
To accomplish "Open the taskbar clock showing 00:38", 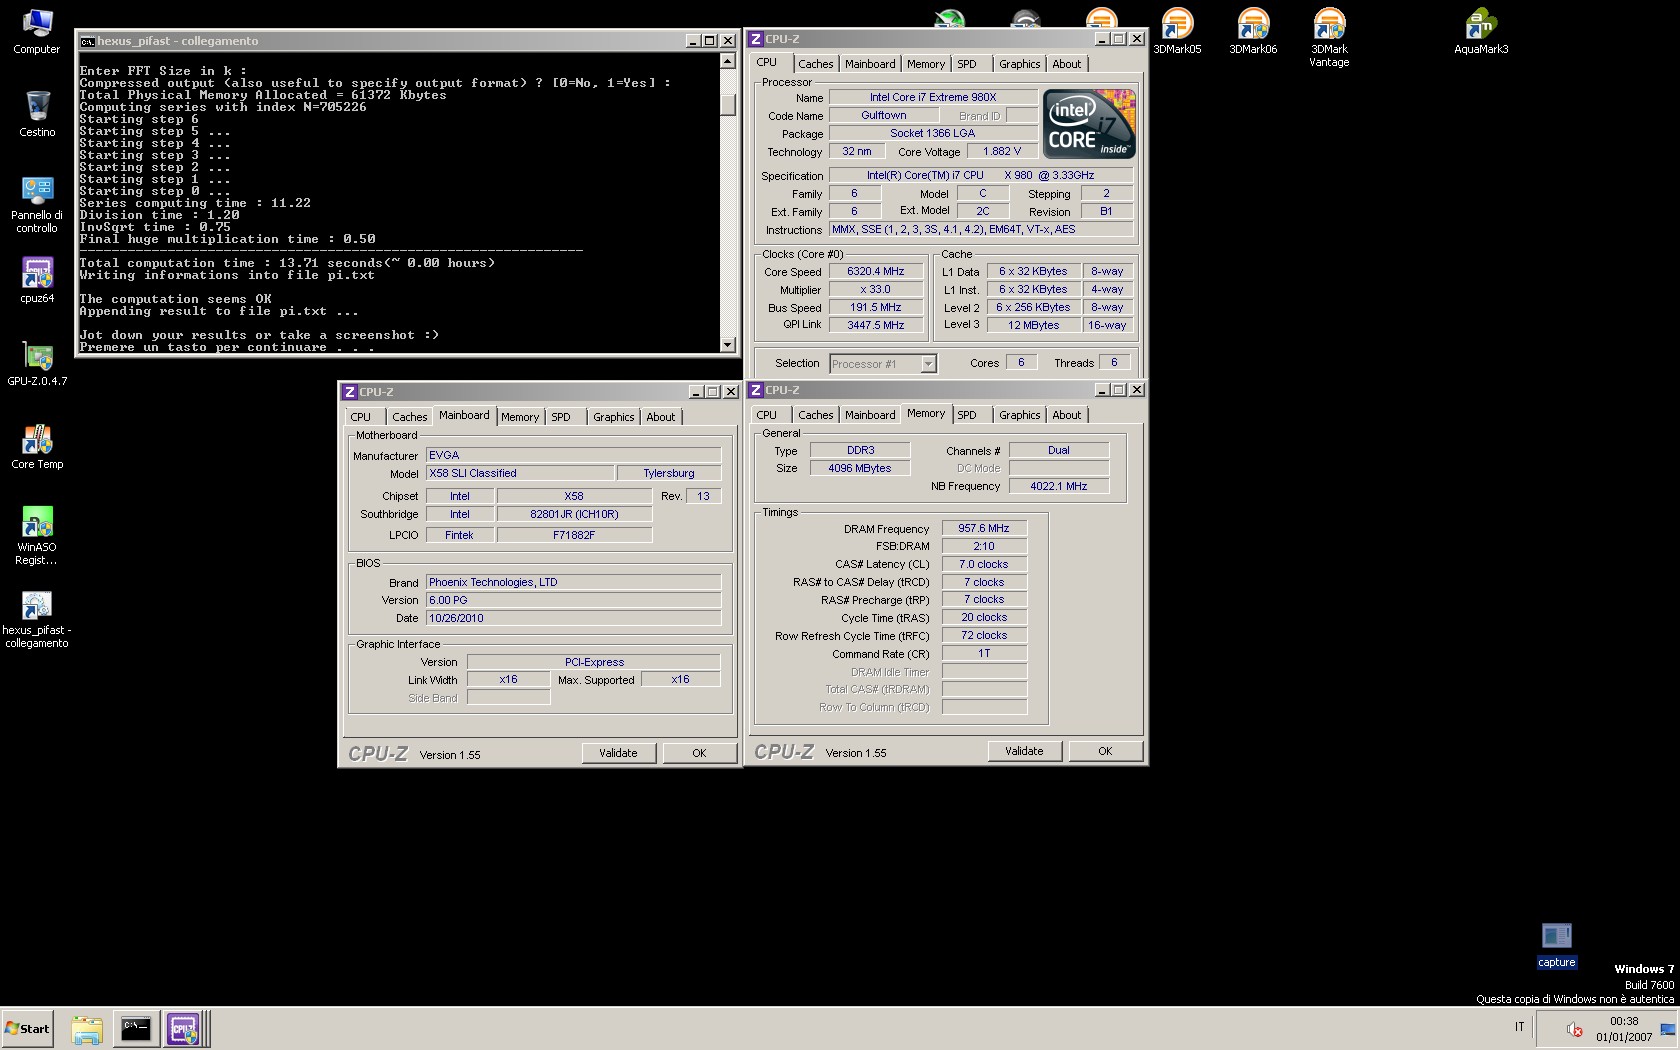I will (x=1624, y=1029).
